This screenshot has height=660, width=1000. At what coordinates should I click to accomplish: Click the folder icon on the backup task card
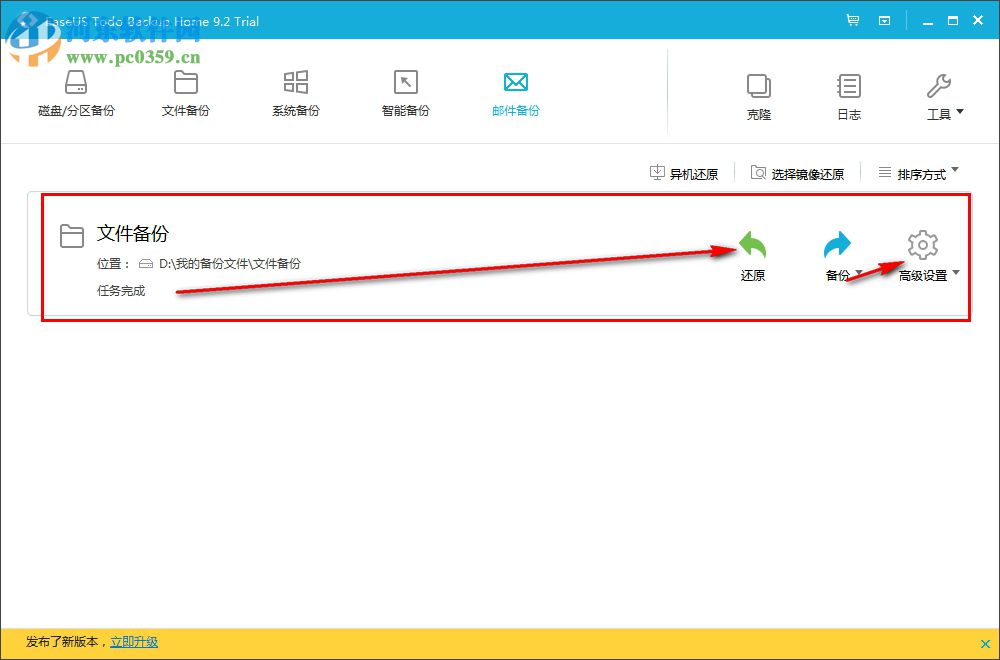71,237
